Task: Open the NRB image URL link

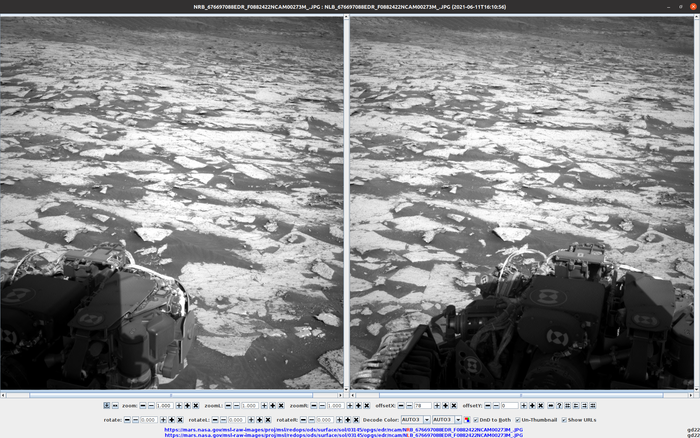Action: 344,429
